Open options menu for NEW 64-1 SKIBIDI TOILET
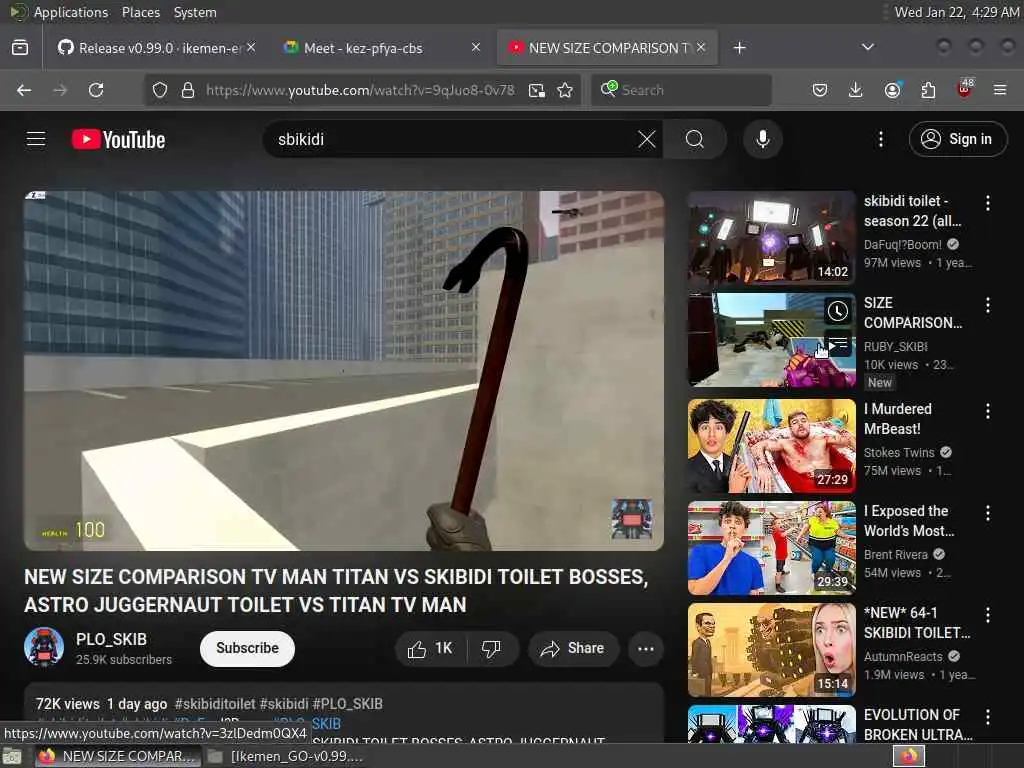The height and width of the screenshot is (768, 1024). [x=988, y=615]
